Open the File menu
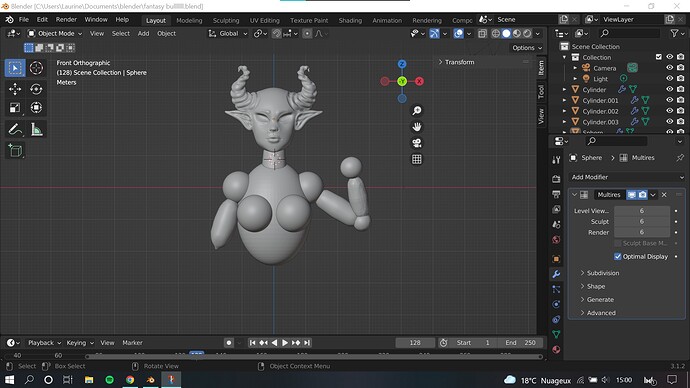The height and width of the screenshot is (388, 690). coord(24,20)
